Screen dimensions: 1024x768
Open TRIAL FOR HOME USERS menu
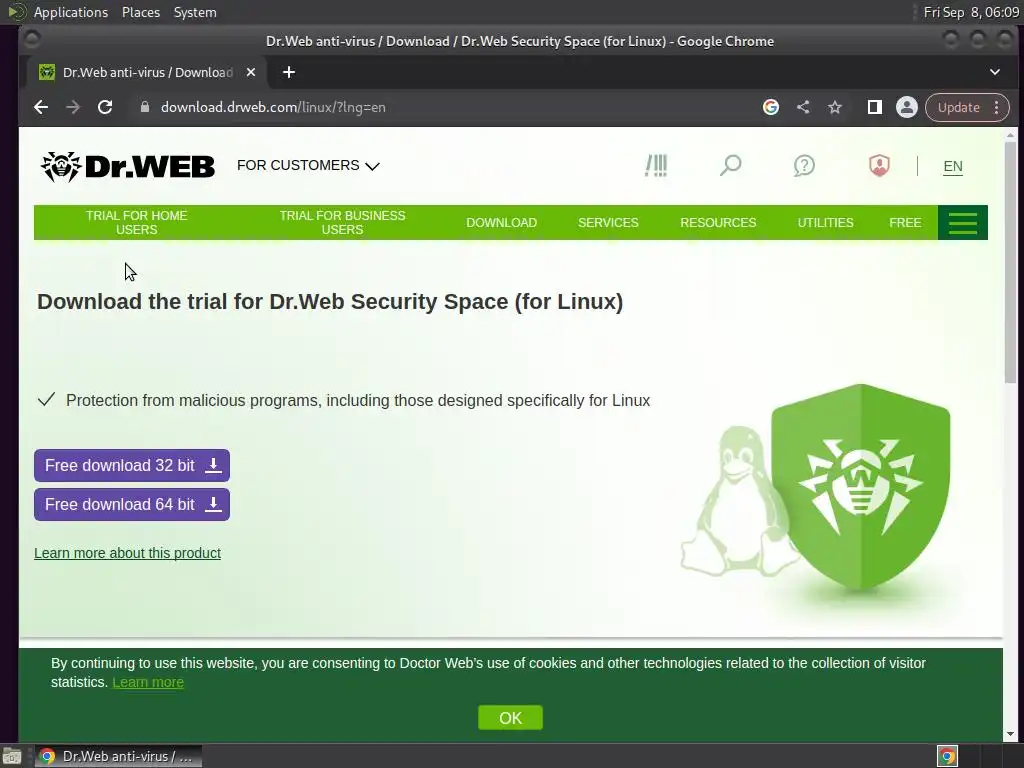coord(136,223)
